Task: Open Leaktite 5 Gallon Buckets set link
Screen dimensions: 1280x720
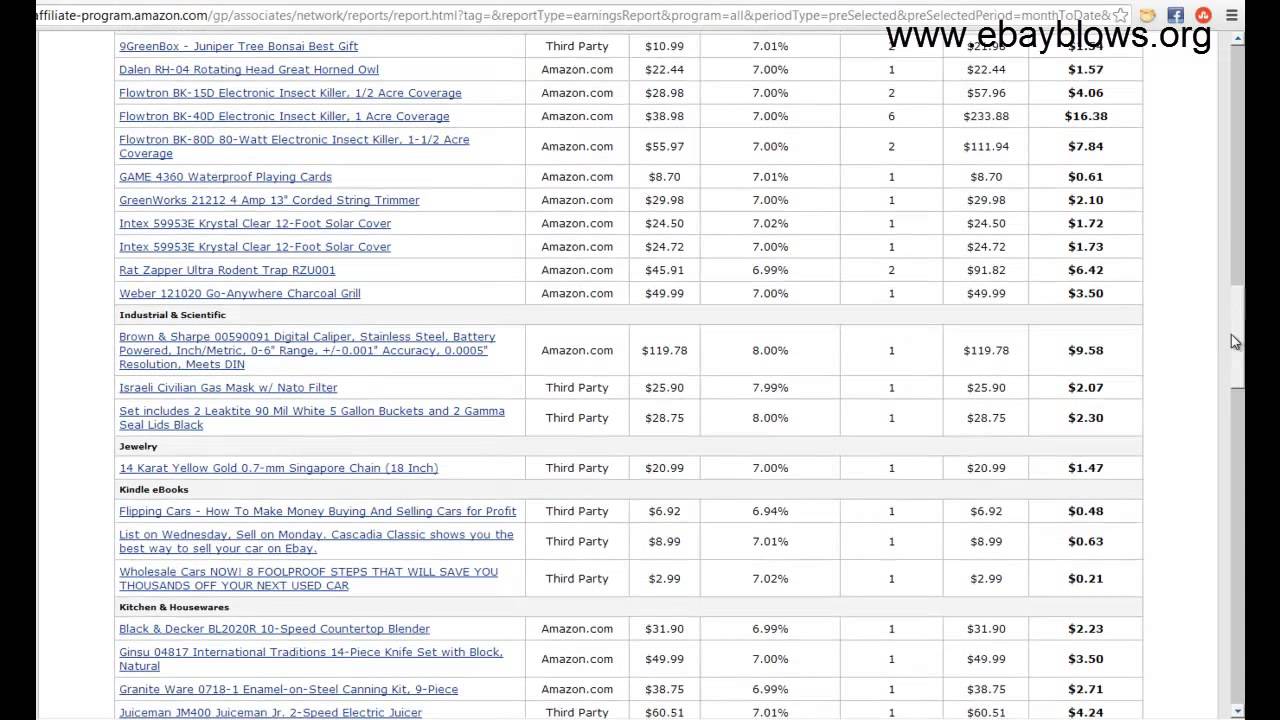Action: (x=312, y=417)
